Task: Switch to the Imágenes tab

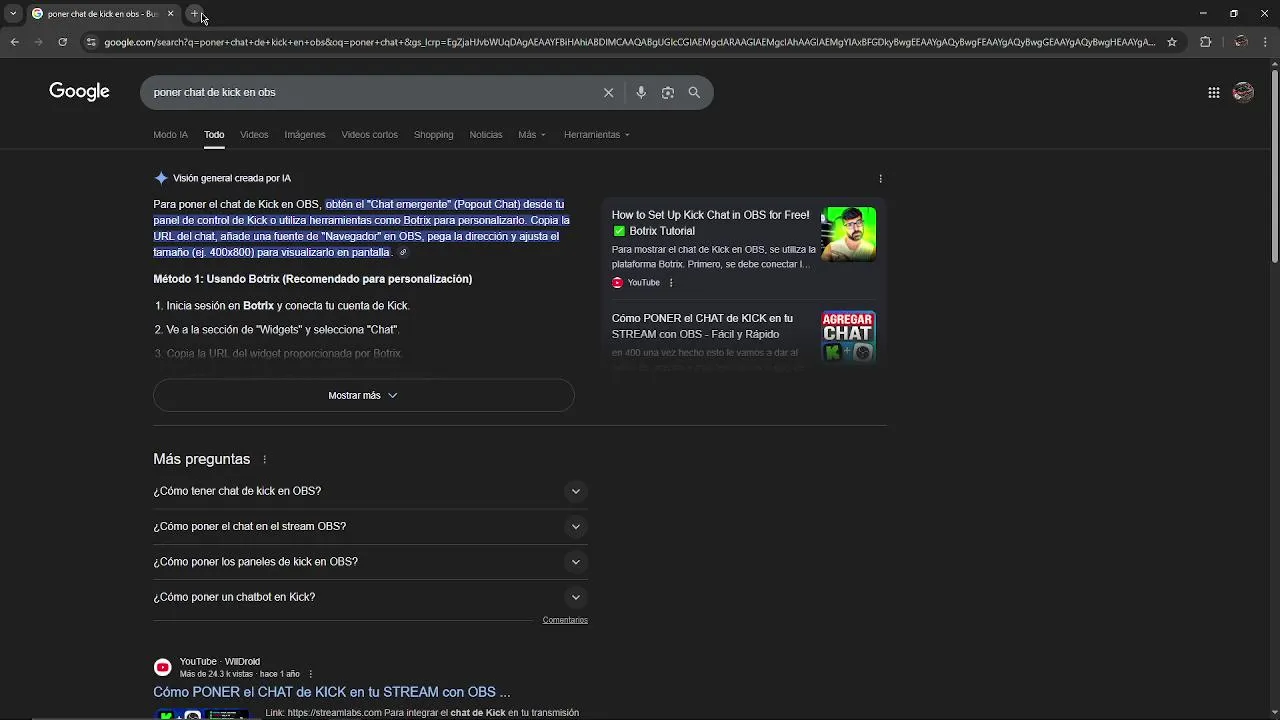Action: click(305, 134)
